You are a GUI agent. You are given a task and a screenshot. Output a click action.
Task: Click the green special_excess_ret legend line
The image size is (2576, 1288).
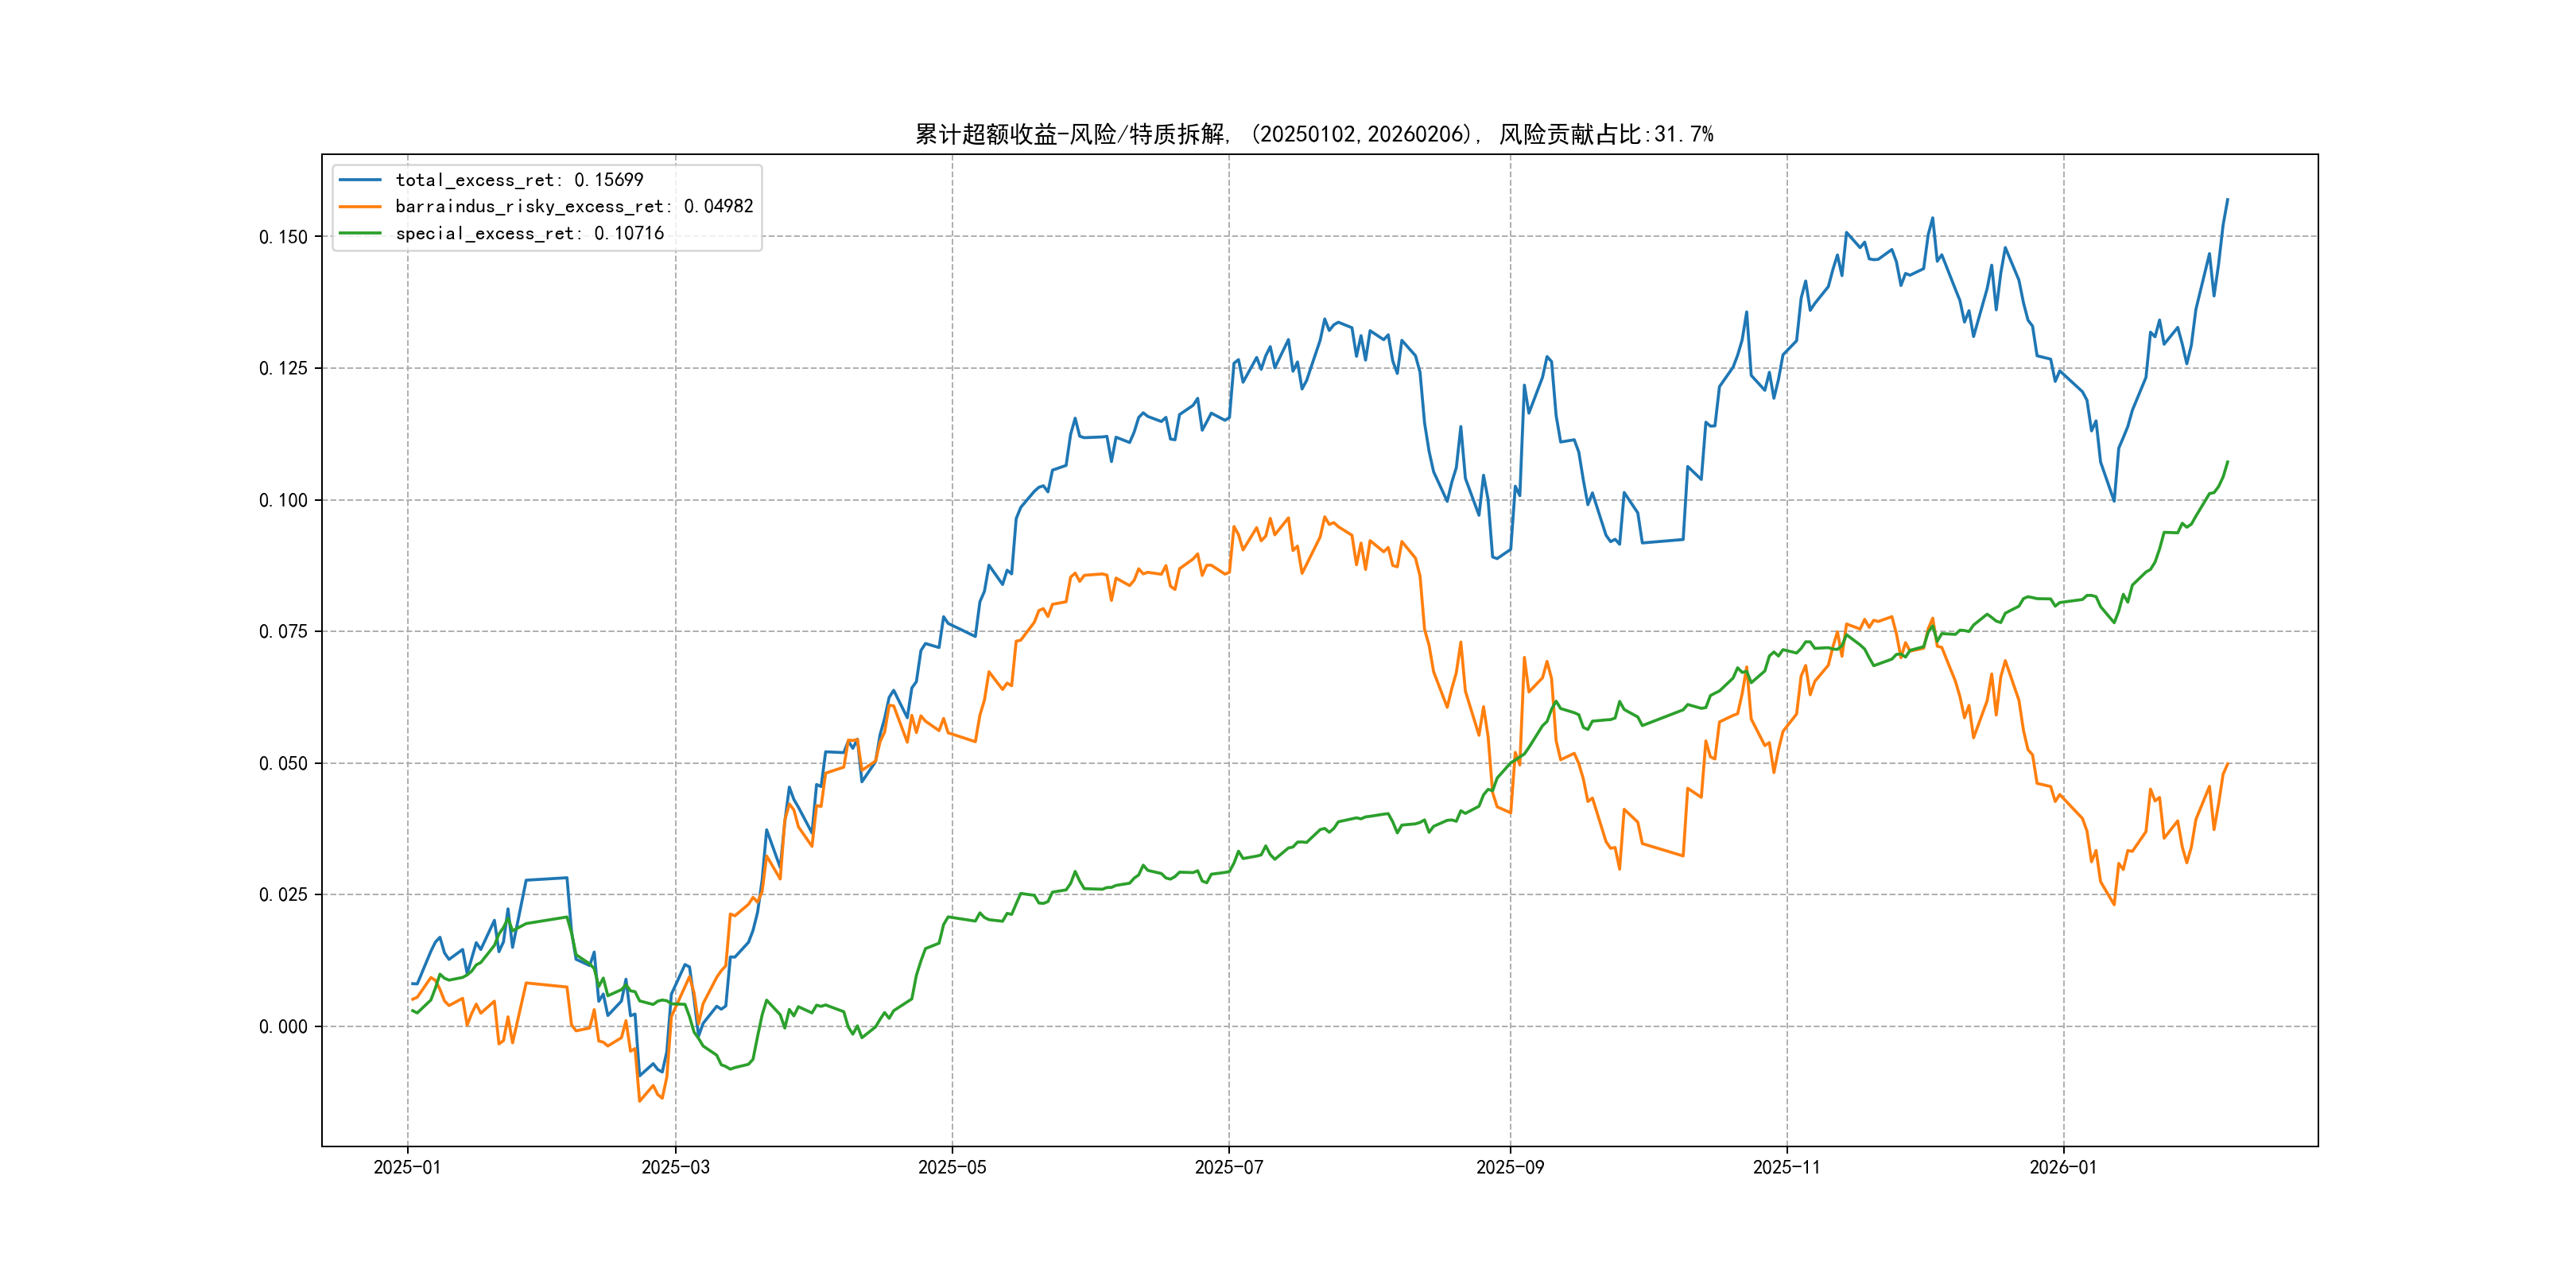click(360, 233)
